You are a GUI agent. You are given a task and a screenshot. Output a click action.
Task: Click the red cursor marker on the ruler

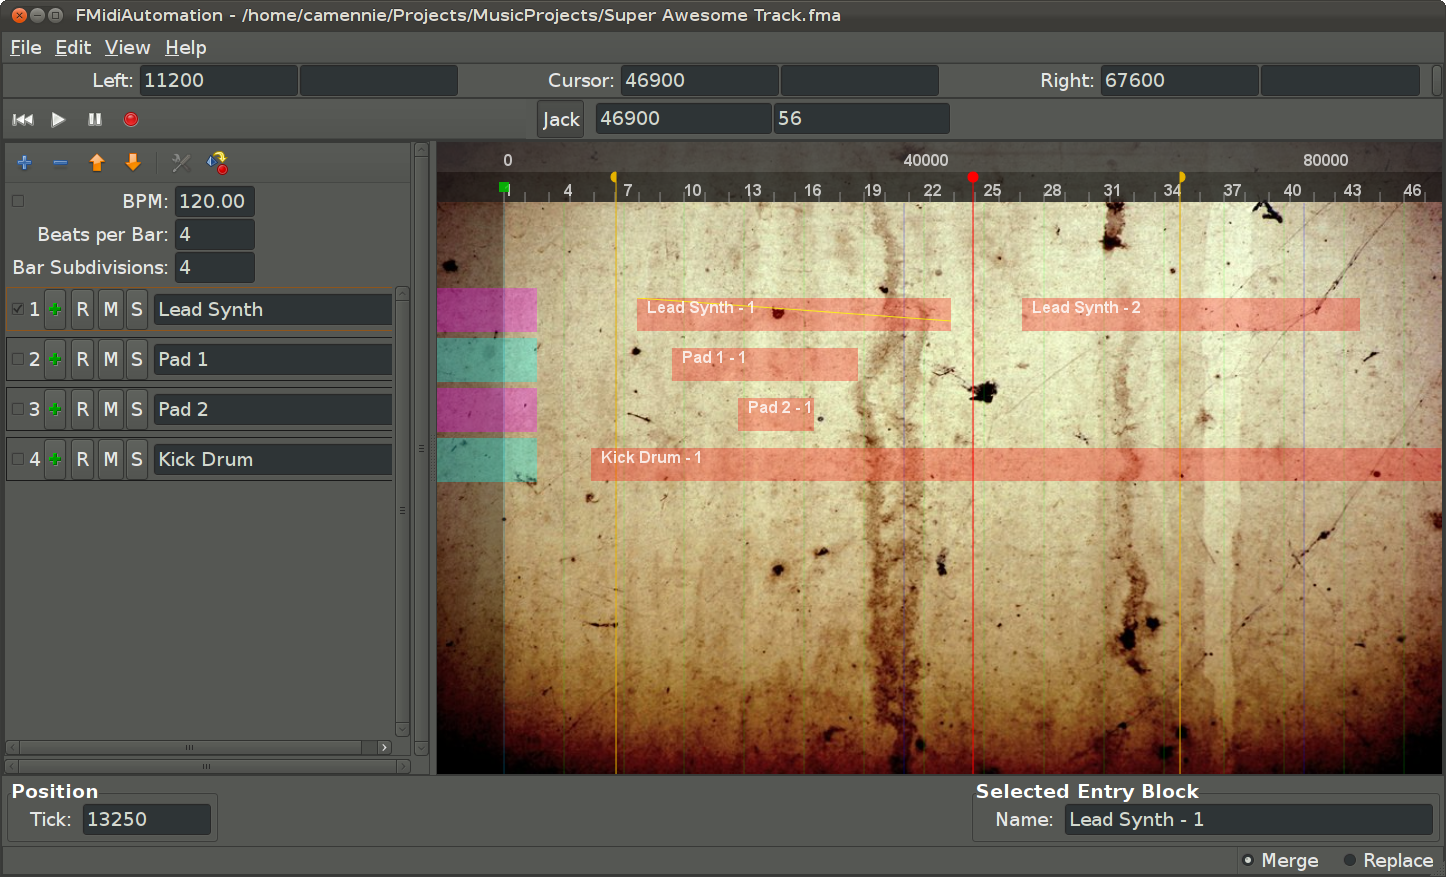(973, 177)
